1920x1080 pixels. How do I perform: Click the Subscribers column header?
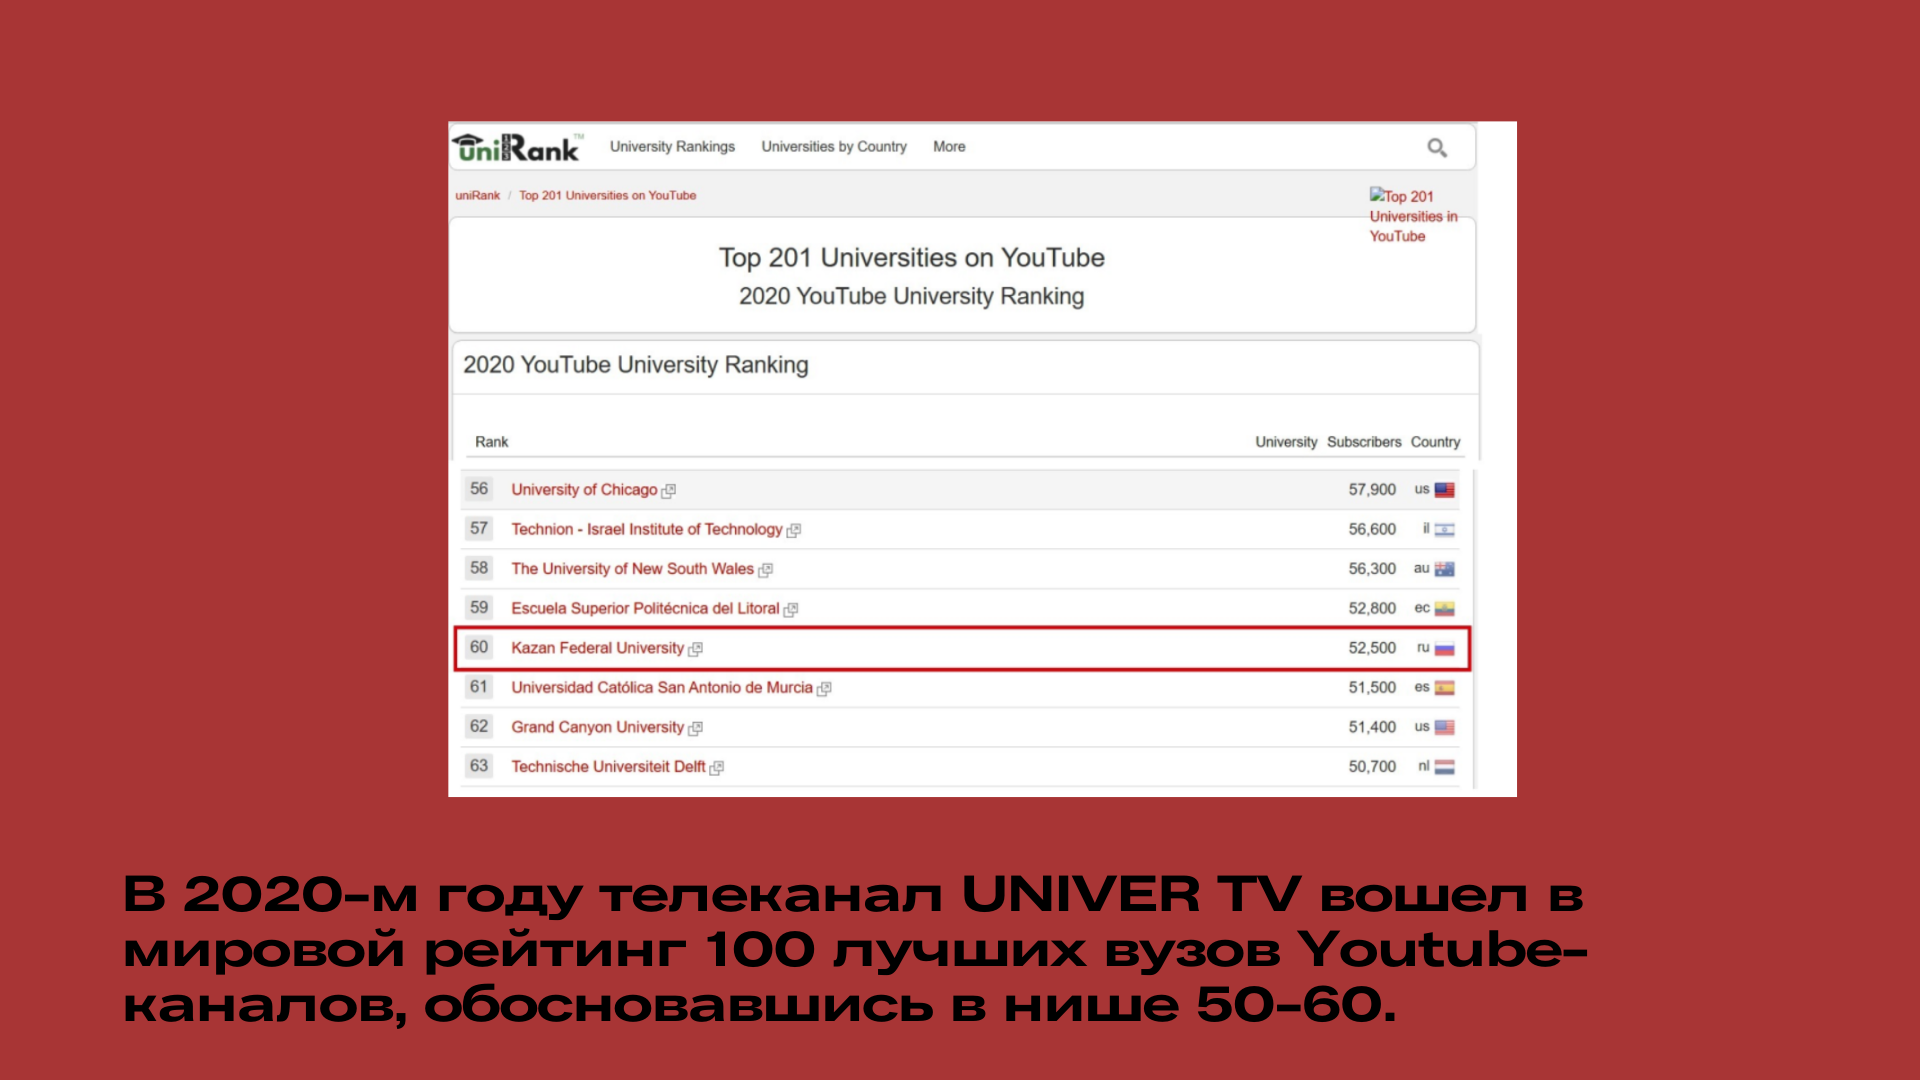[1364, 441]
